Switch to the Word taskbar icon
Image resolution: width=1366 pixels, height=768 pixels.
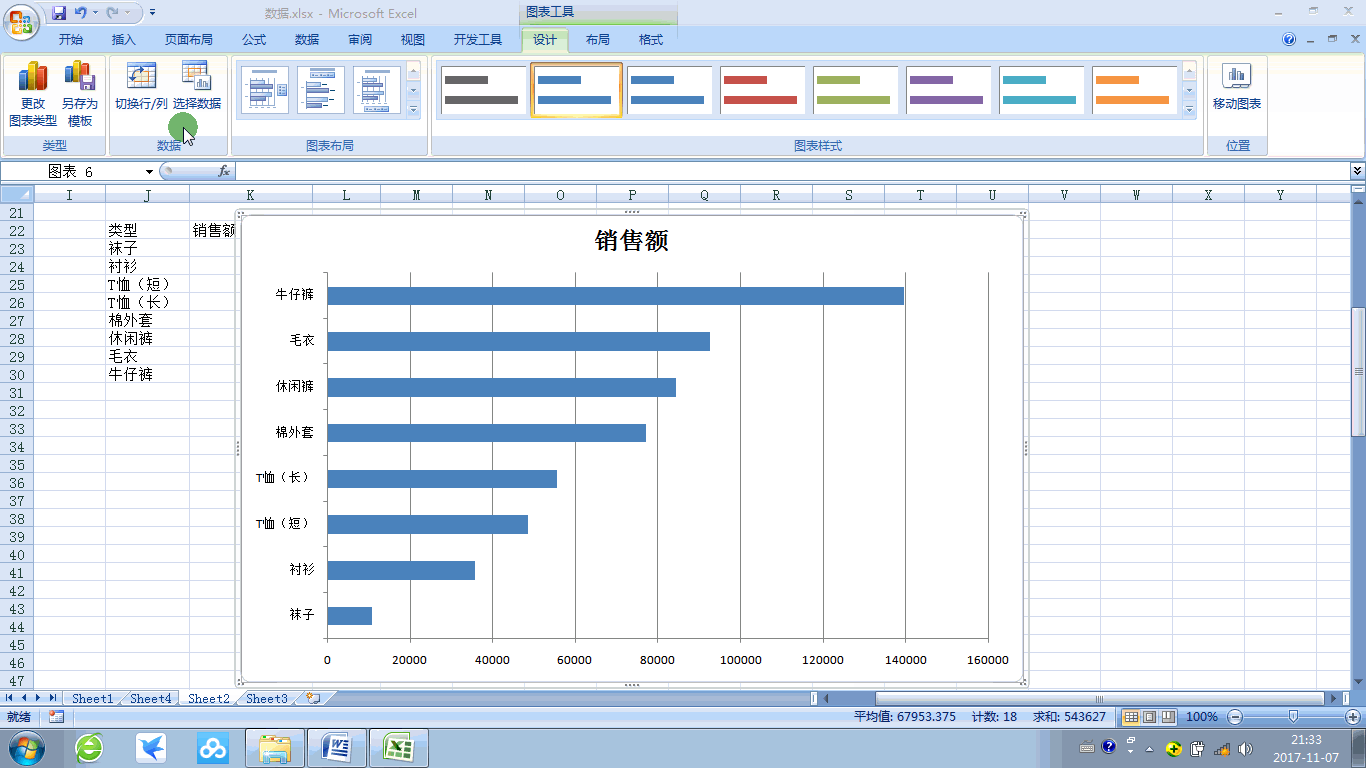(337, 748)
